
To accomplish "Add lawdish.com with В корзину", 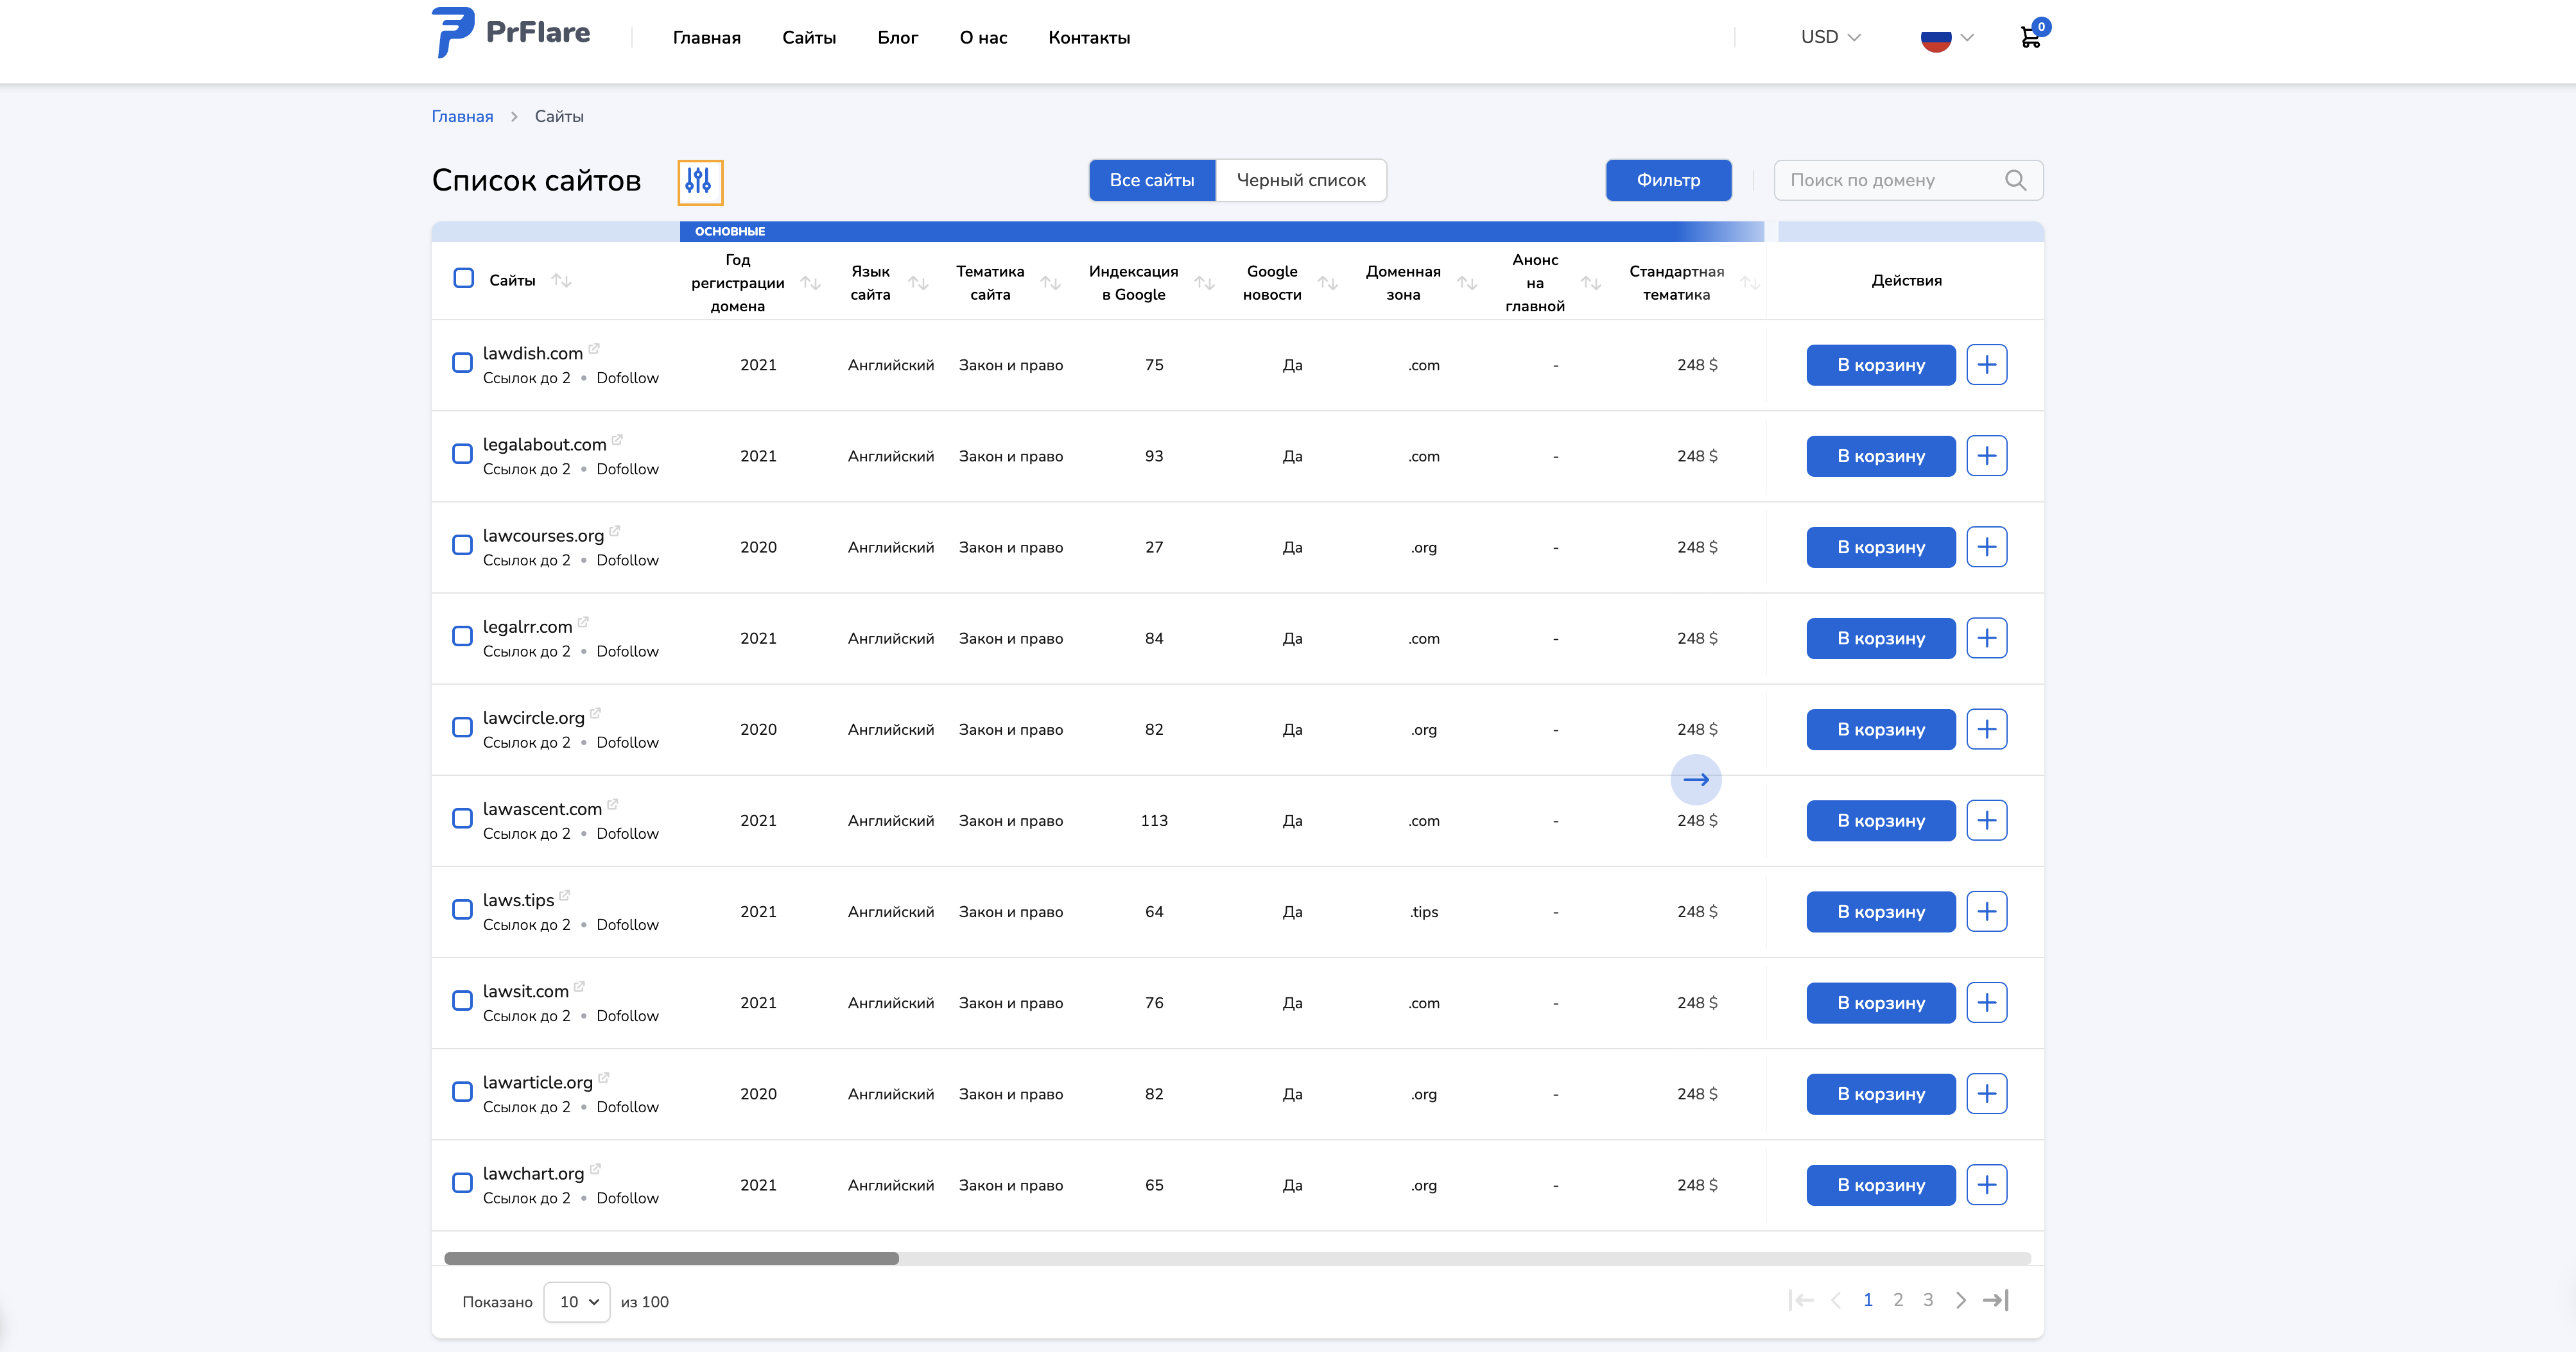I will (1880, 365).
